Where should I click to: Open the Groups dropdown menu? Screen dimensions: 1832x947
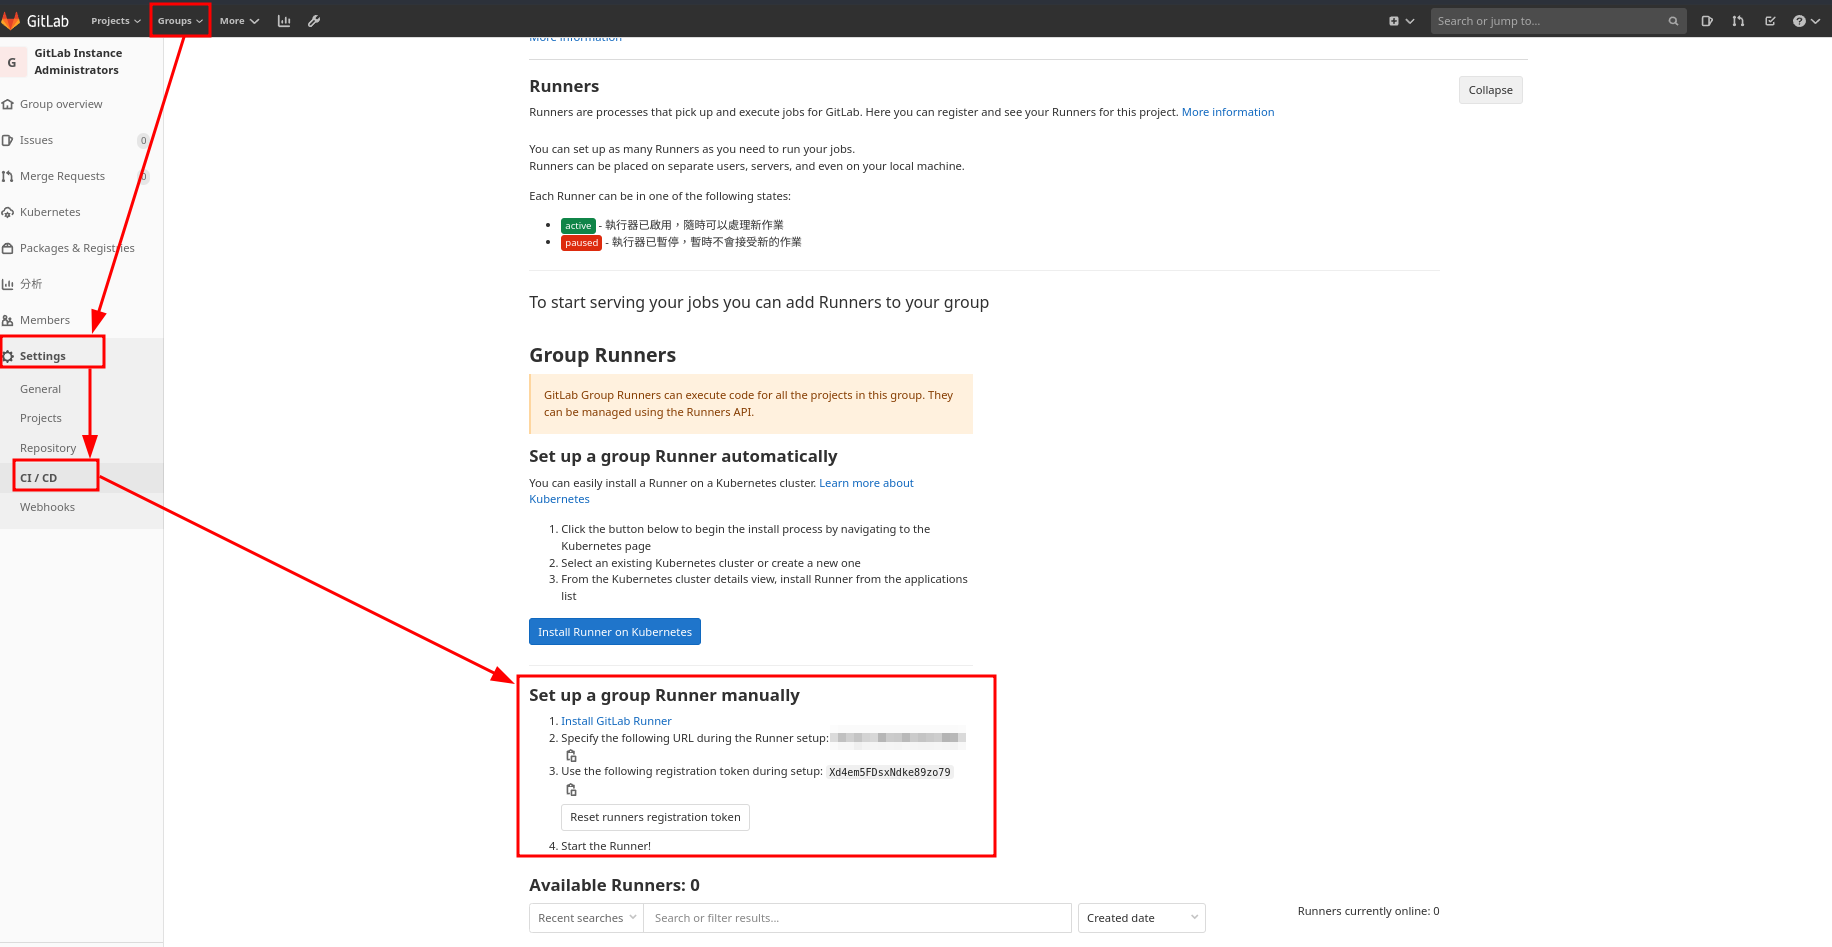pyautogui.click(x=180, y=21)
